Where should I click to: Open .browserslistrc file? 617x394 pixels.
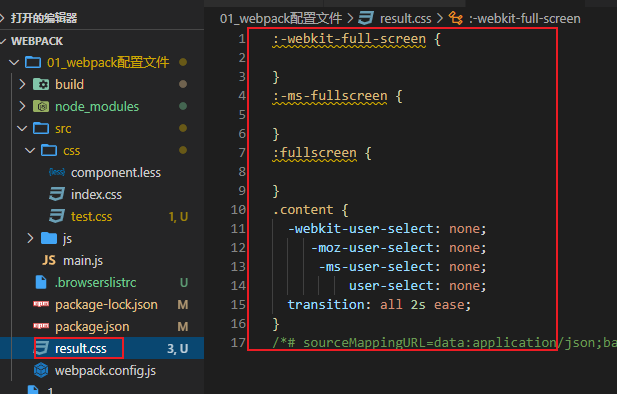[x=96, y=282]
